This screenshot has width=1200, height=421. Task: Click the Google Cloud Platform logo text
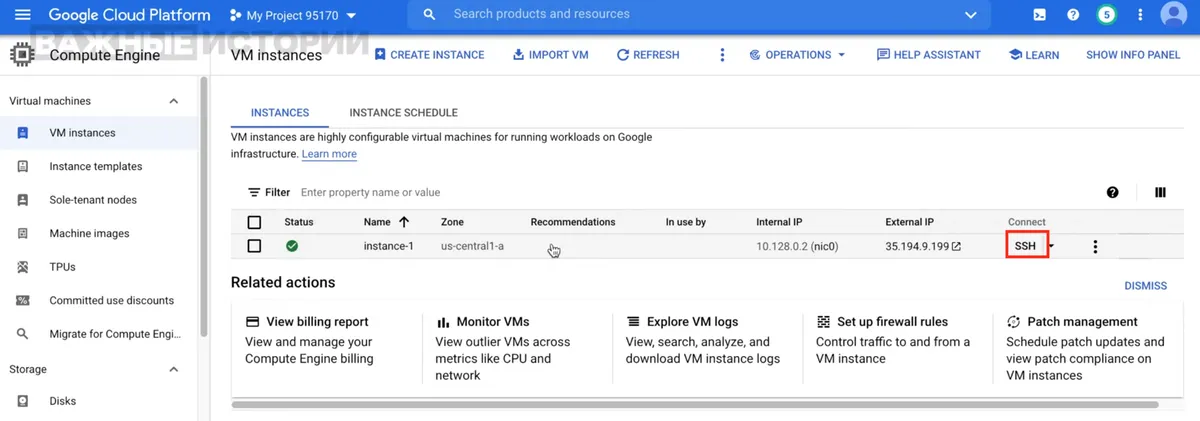pos(130,15)
